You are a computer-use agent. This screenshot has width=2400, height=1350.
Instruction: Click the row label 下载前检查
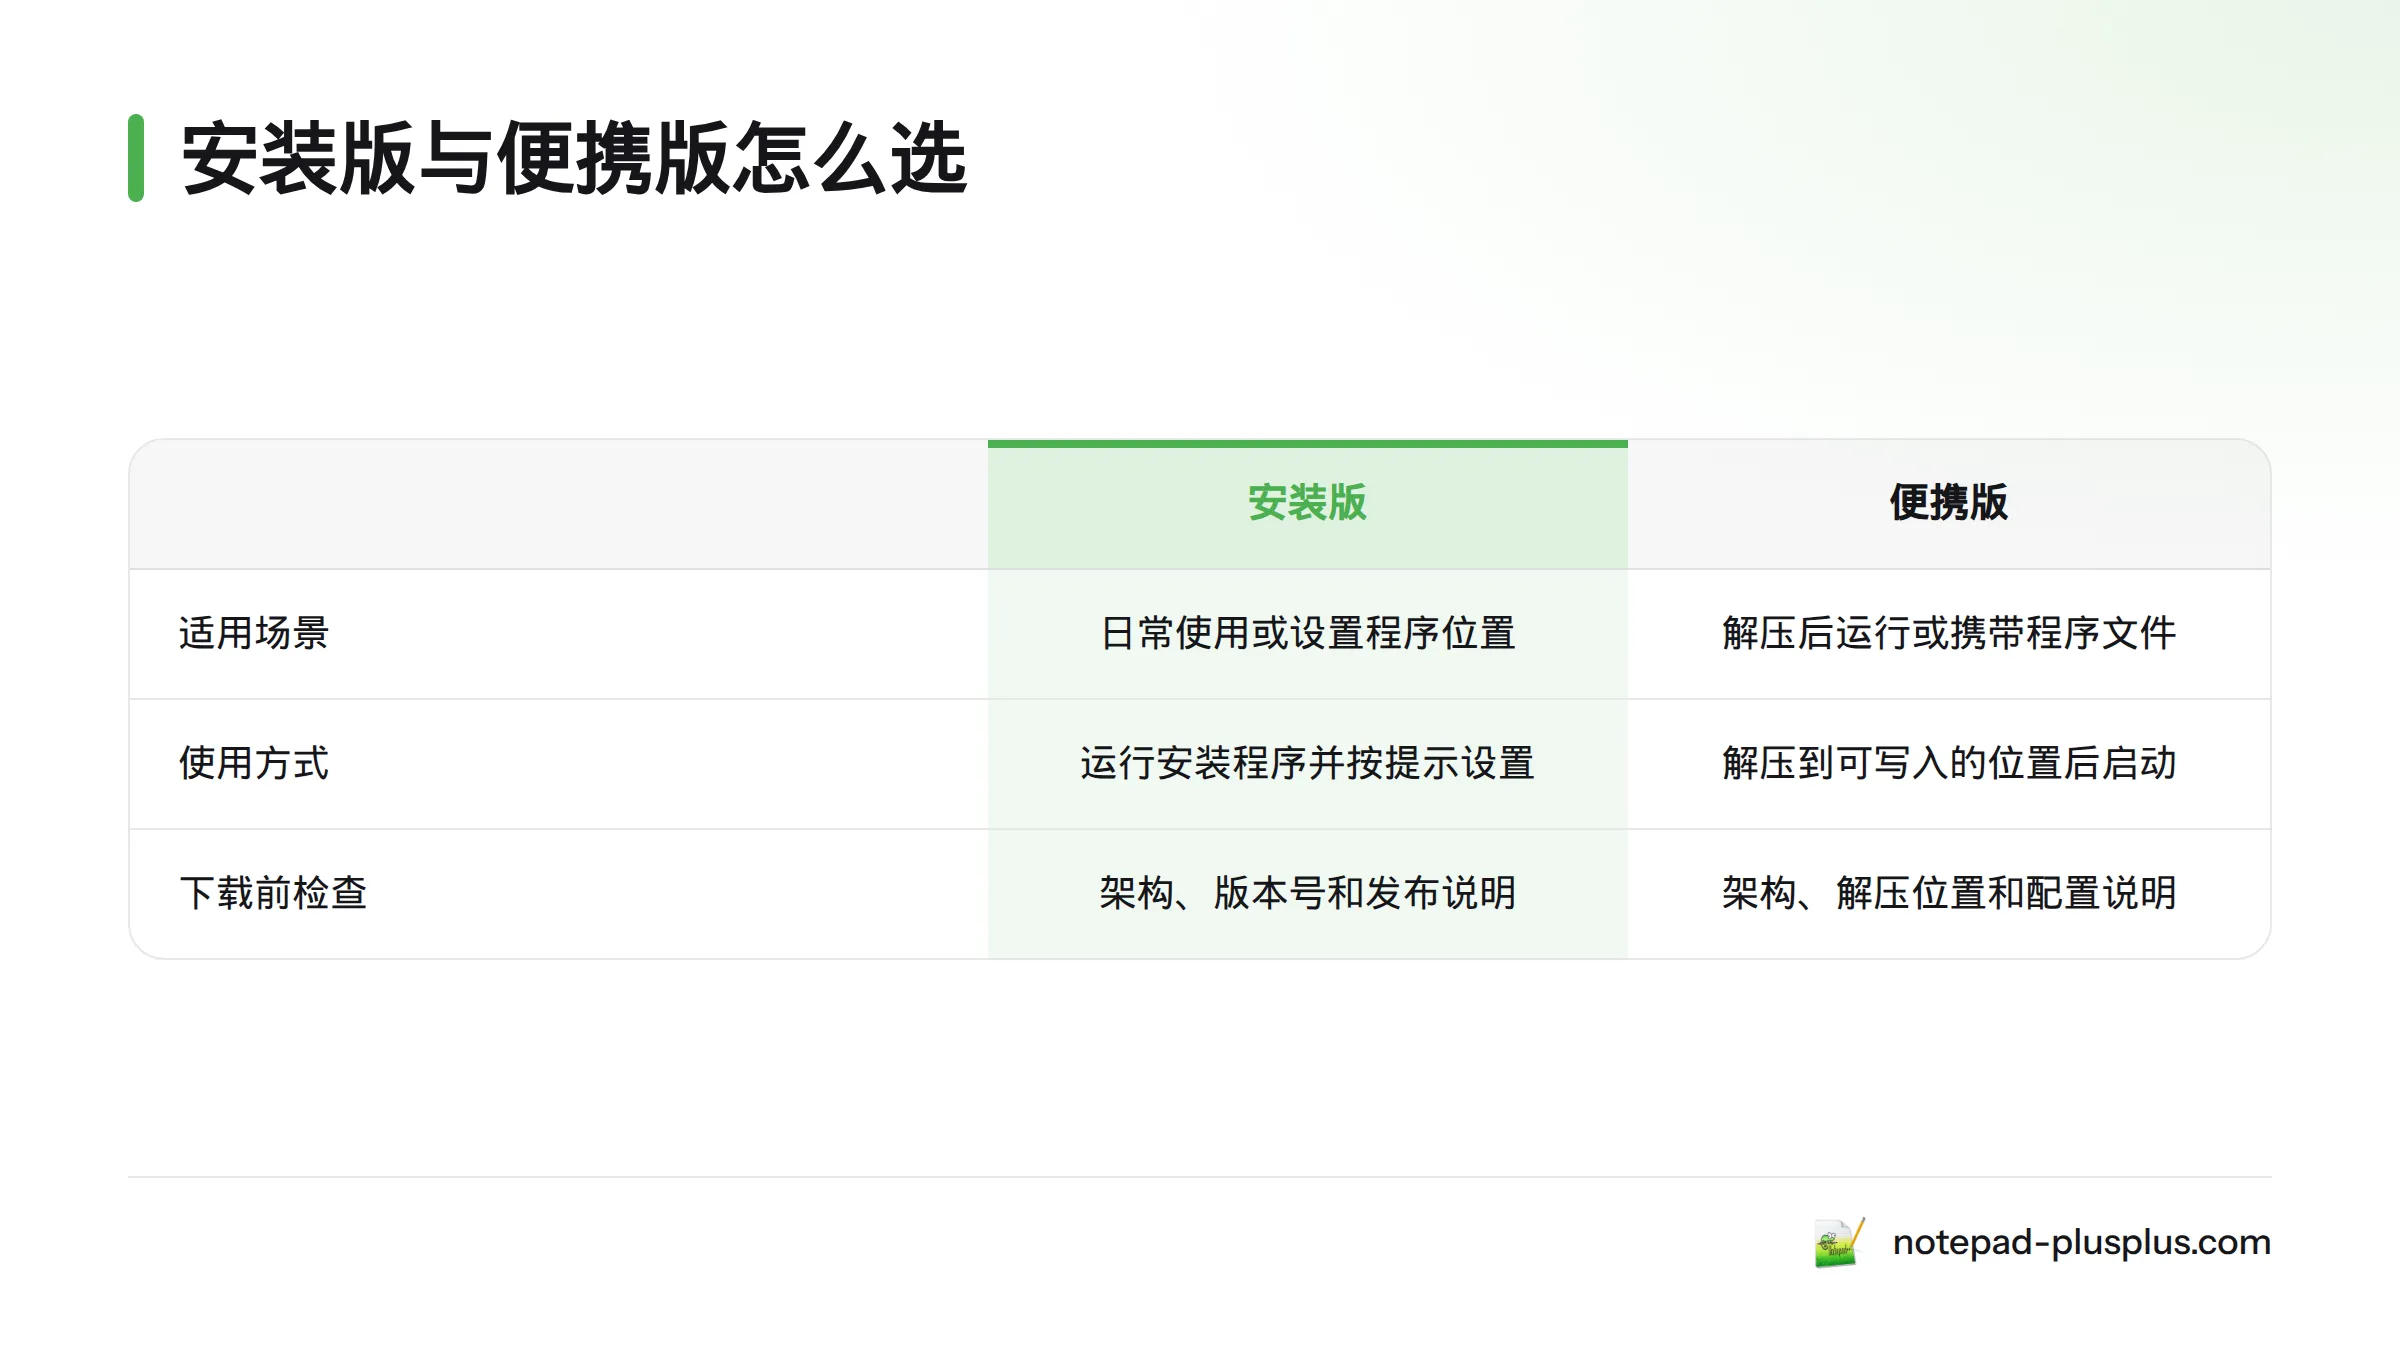click(x=273, y=893)
